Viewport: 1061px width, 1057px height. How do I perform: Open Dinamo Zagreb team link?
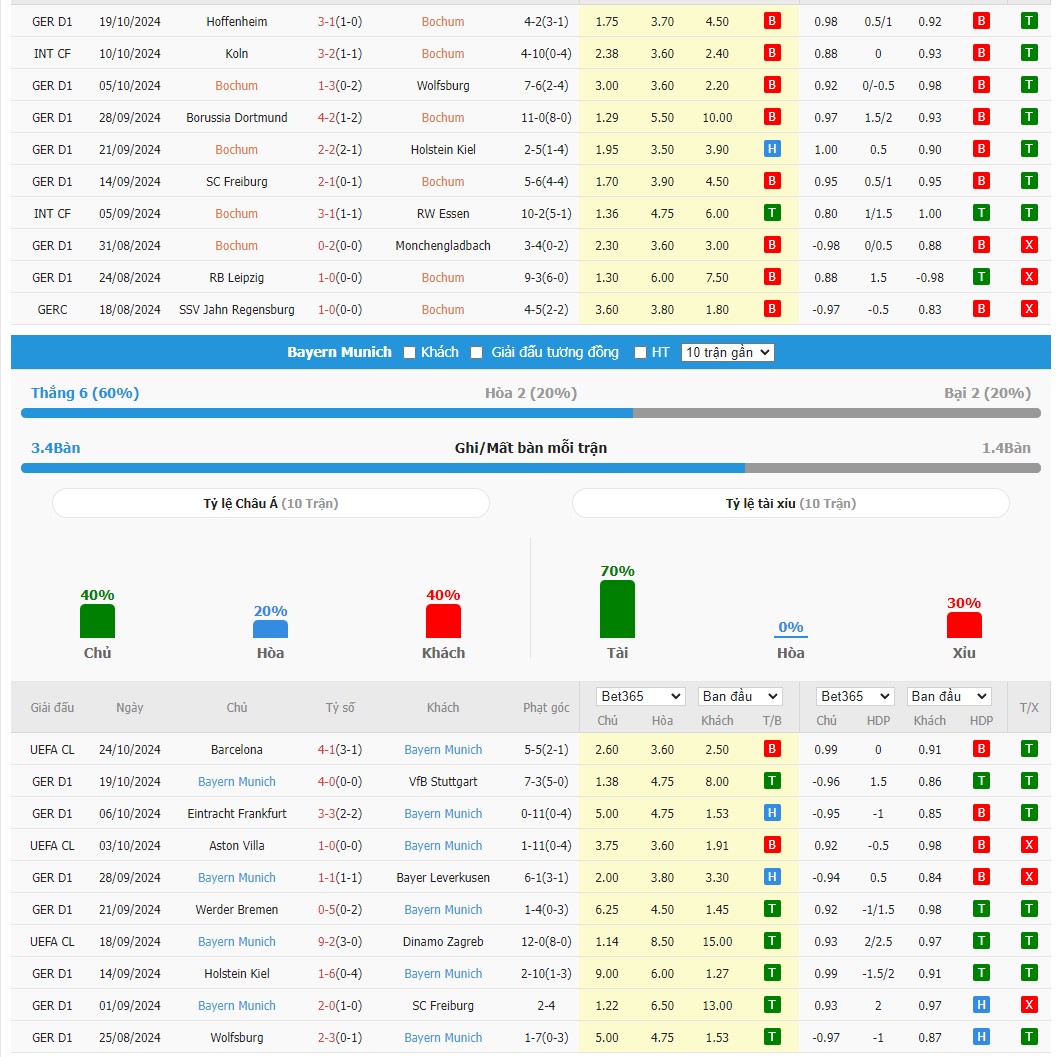click(443, 941)
